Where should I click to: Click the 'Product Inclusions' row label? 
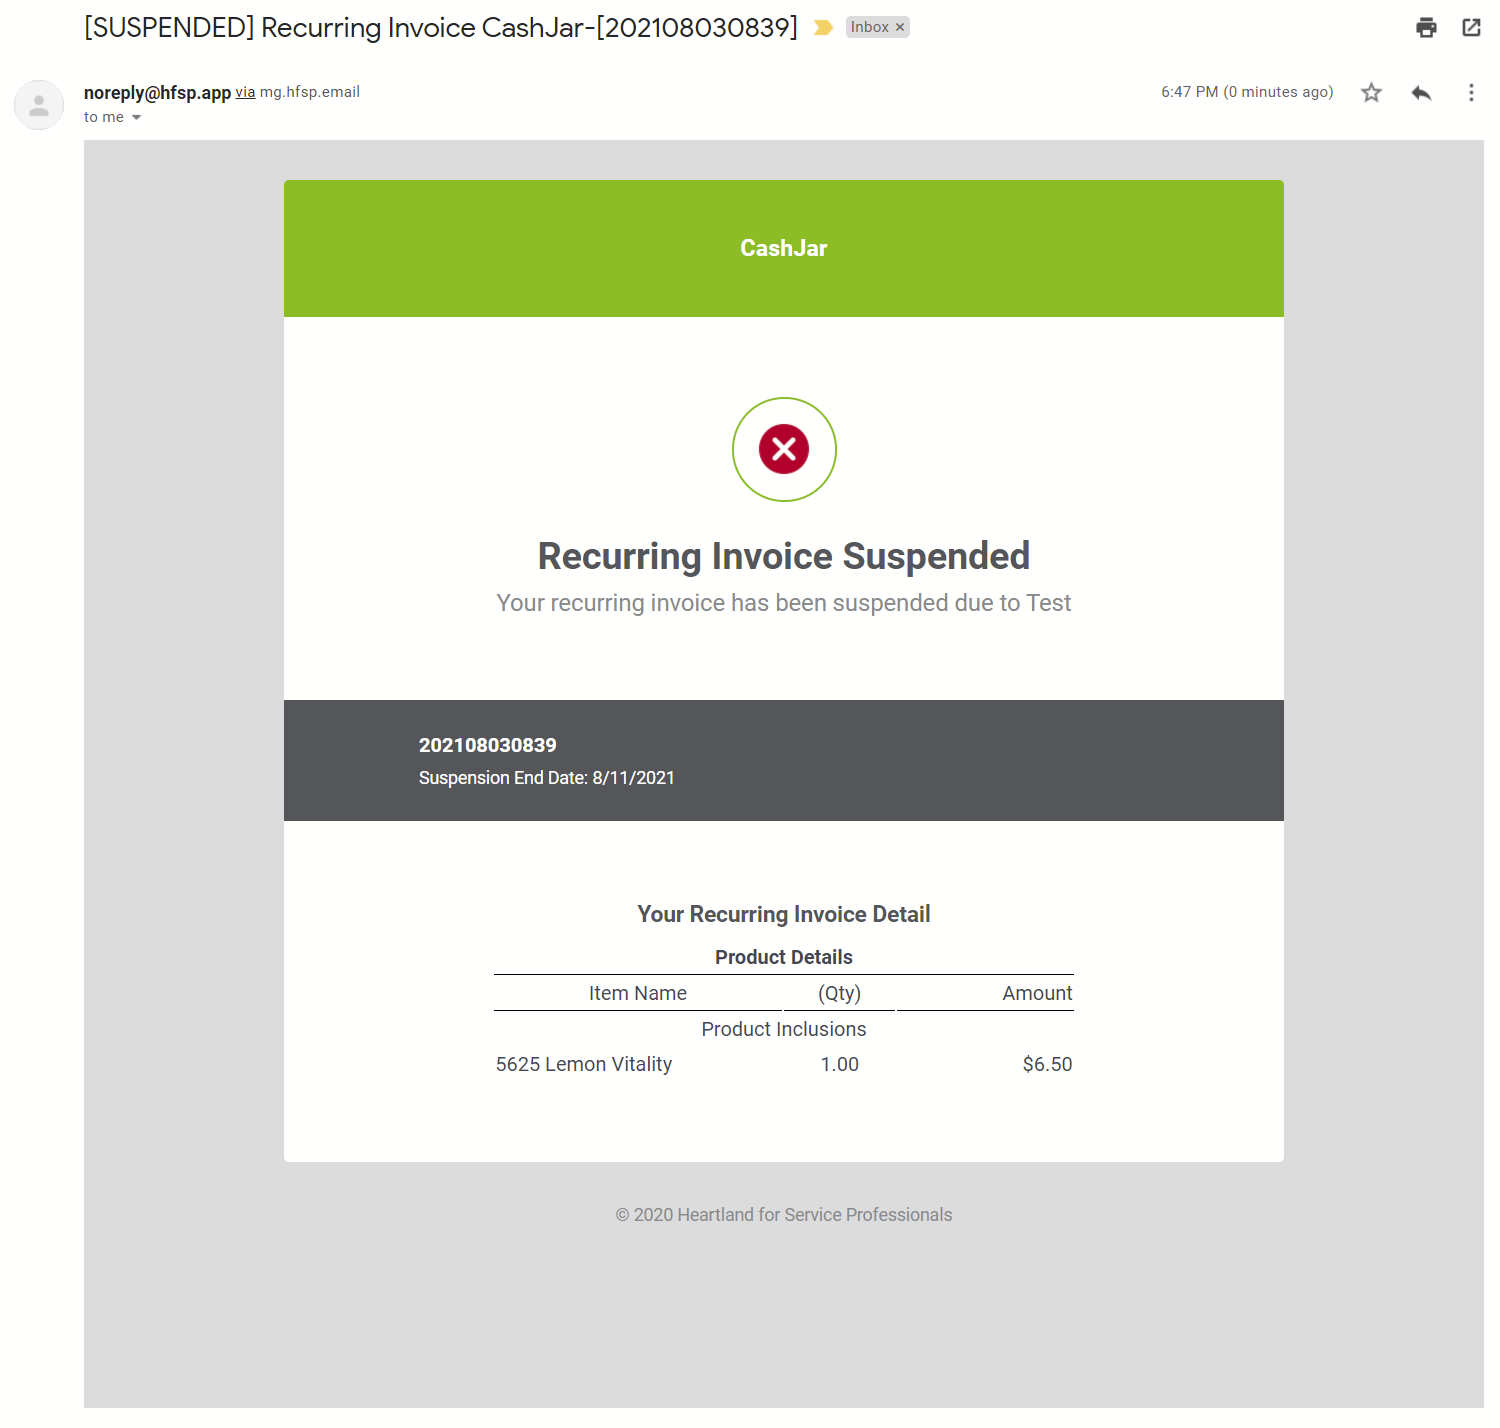coord(784,1029)
